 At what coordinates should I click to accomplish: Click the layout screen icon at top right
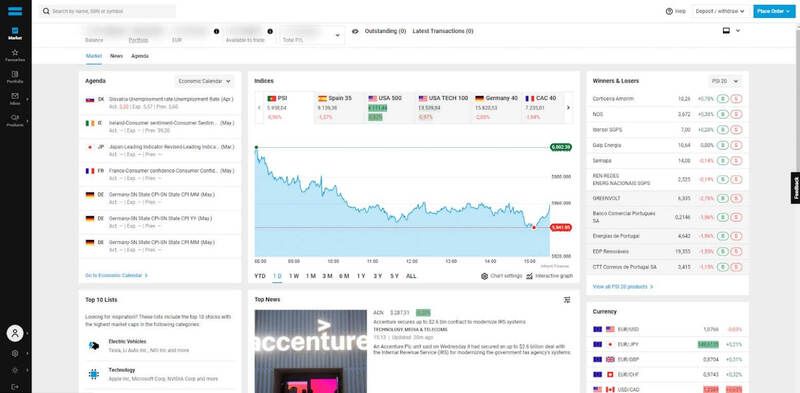click(x=726, y=31)
